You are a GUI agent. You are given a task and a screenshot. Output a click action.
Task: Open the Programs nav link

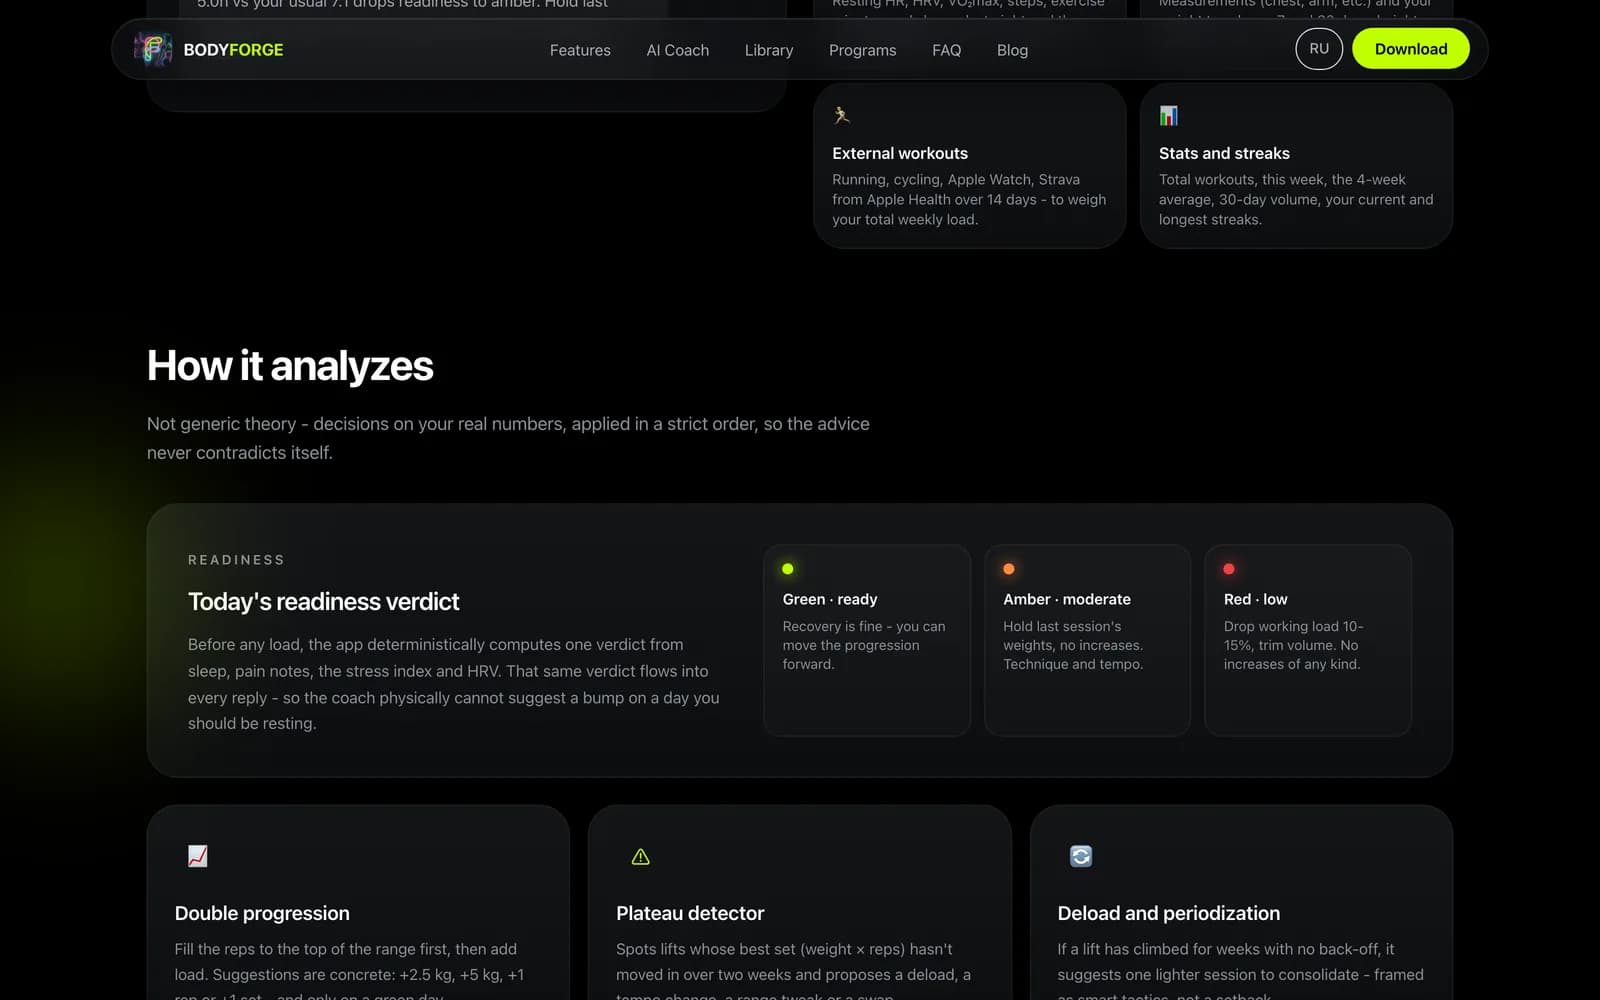click(862, 50)
